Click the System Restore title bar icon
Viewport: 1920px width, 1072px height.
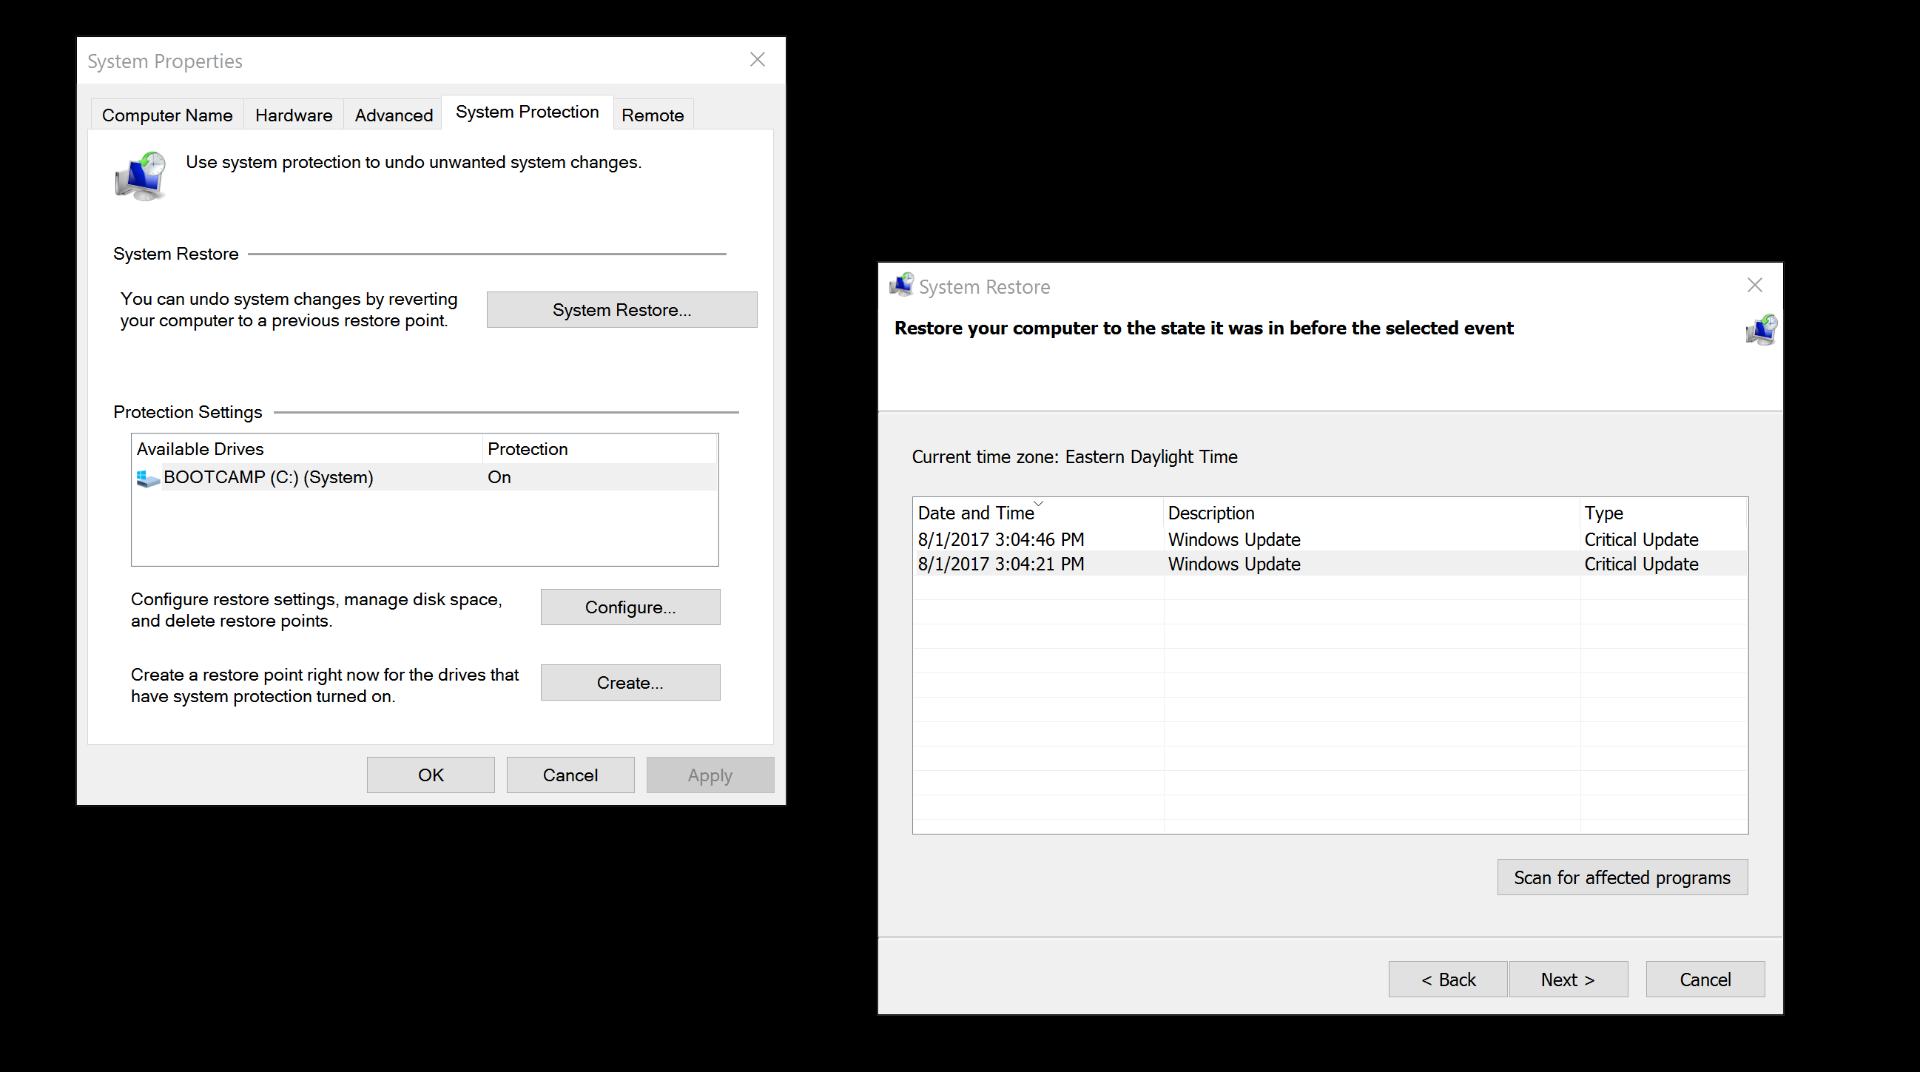click(902, 286)
